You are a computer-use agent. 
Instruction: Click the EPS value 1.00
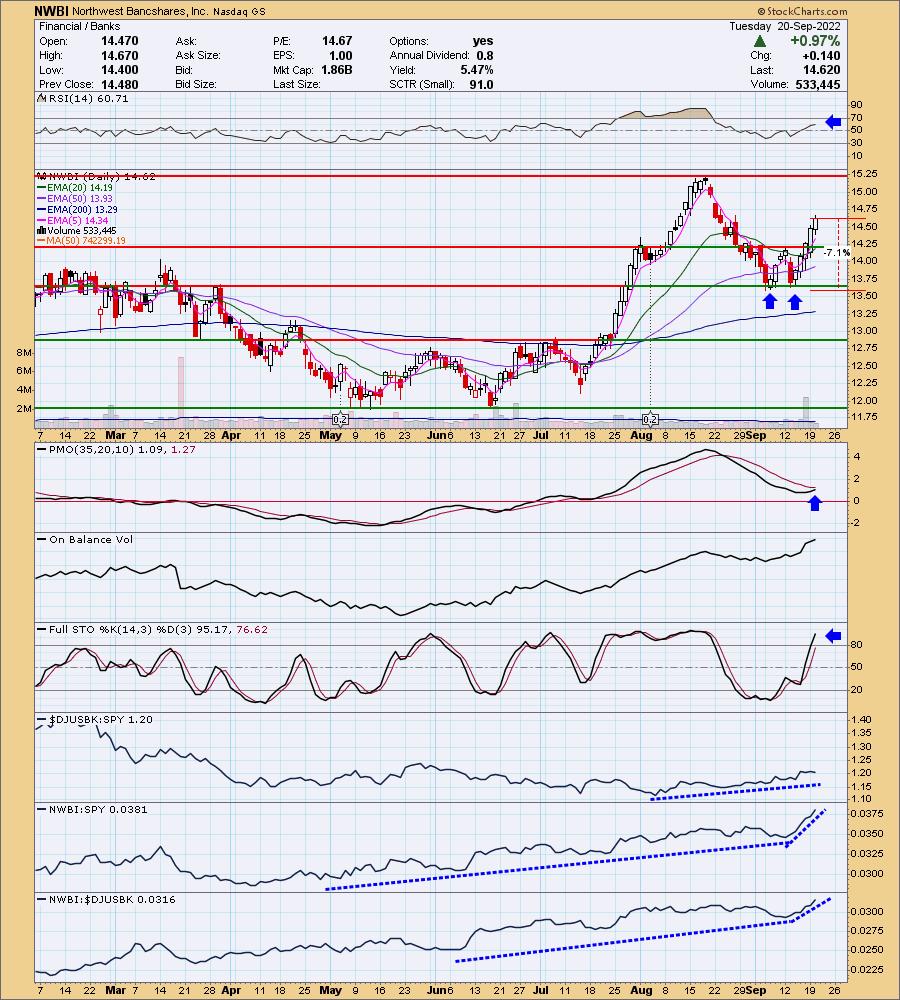pos(341,55)
